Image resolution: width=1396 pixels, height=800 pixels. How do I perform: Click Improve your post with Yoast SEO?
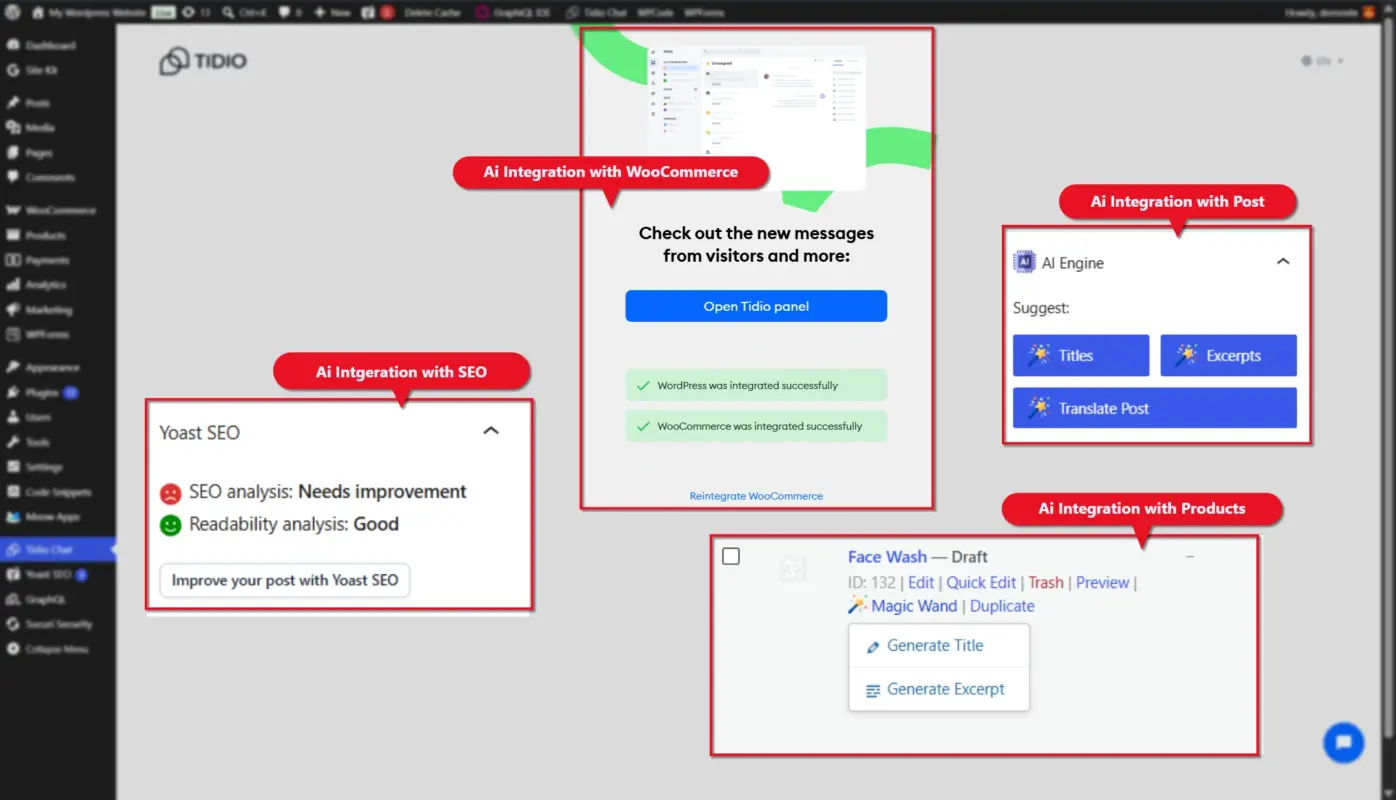click(x=285, y=580)
